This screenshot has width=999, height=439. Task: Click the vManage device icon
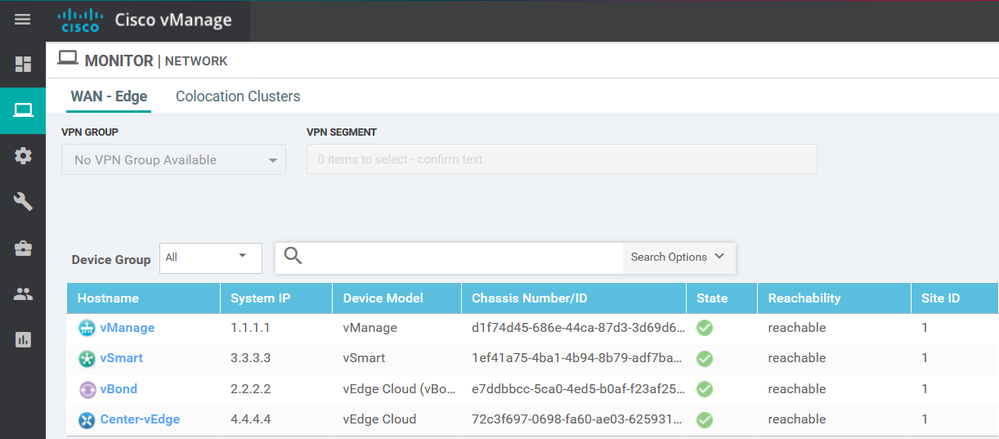[86, 328]
